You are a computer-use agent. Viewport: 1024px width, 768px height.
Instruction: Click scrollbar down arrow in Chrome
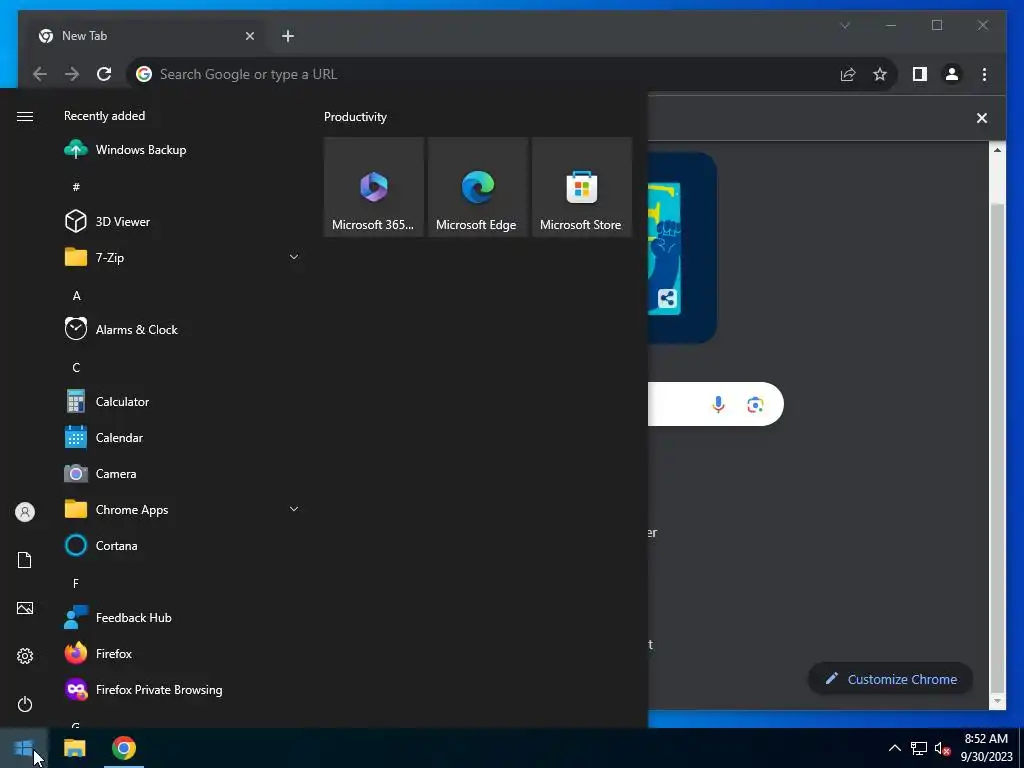[997, 701]
